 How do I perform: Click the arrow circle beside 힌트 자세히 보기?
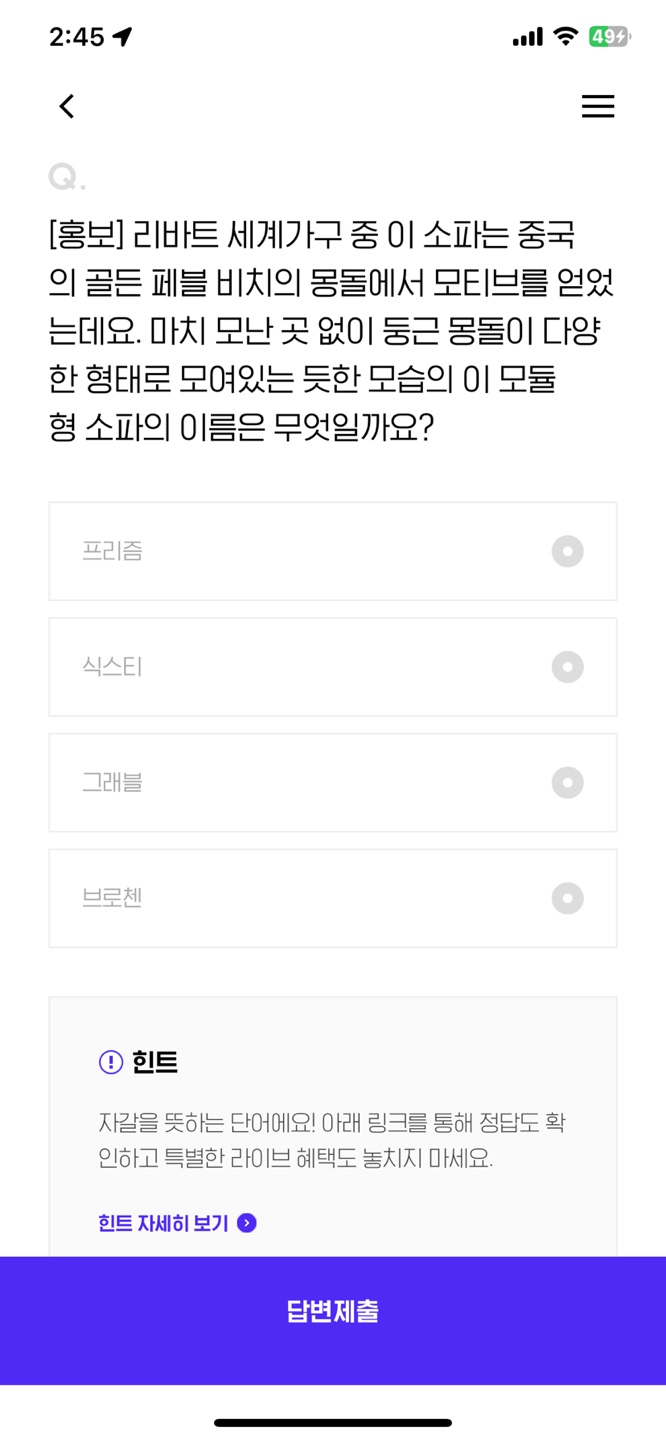tap(247, 1223)
